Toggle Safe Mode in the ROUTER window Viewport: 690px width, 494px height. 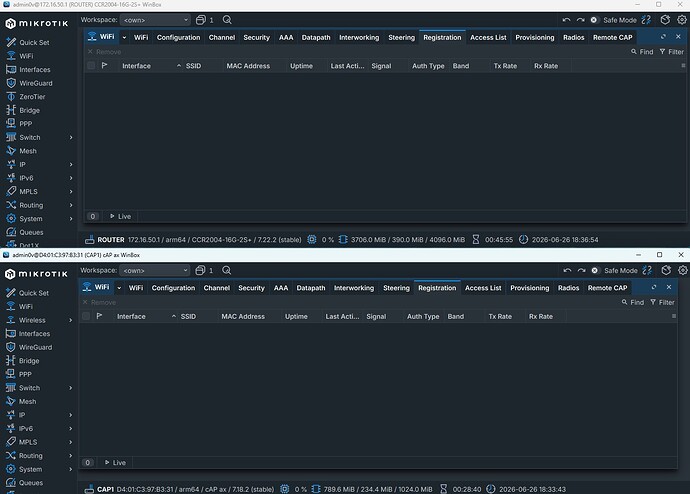click(x=615, y=20)
